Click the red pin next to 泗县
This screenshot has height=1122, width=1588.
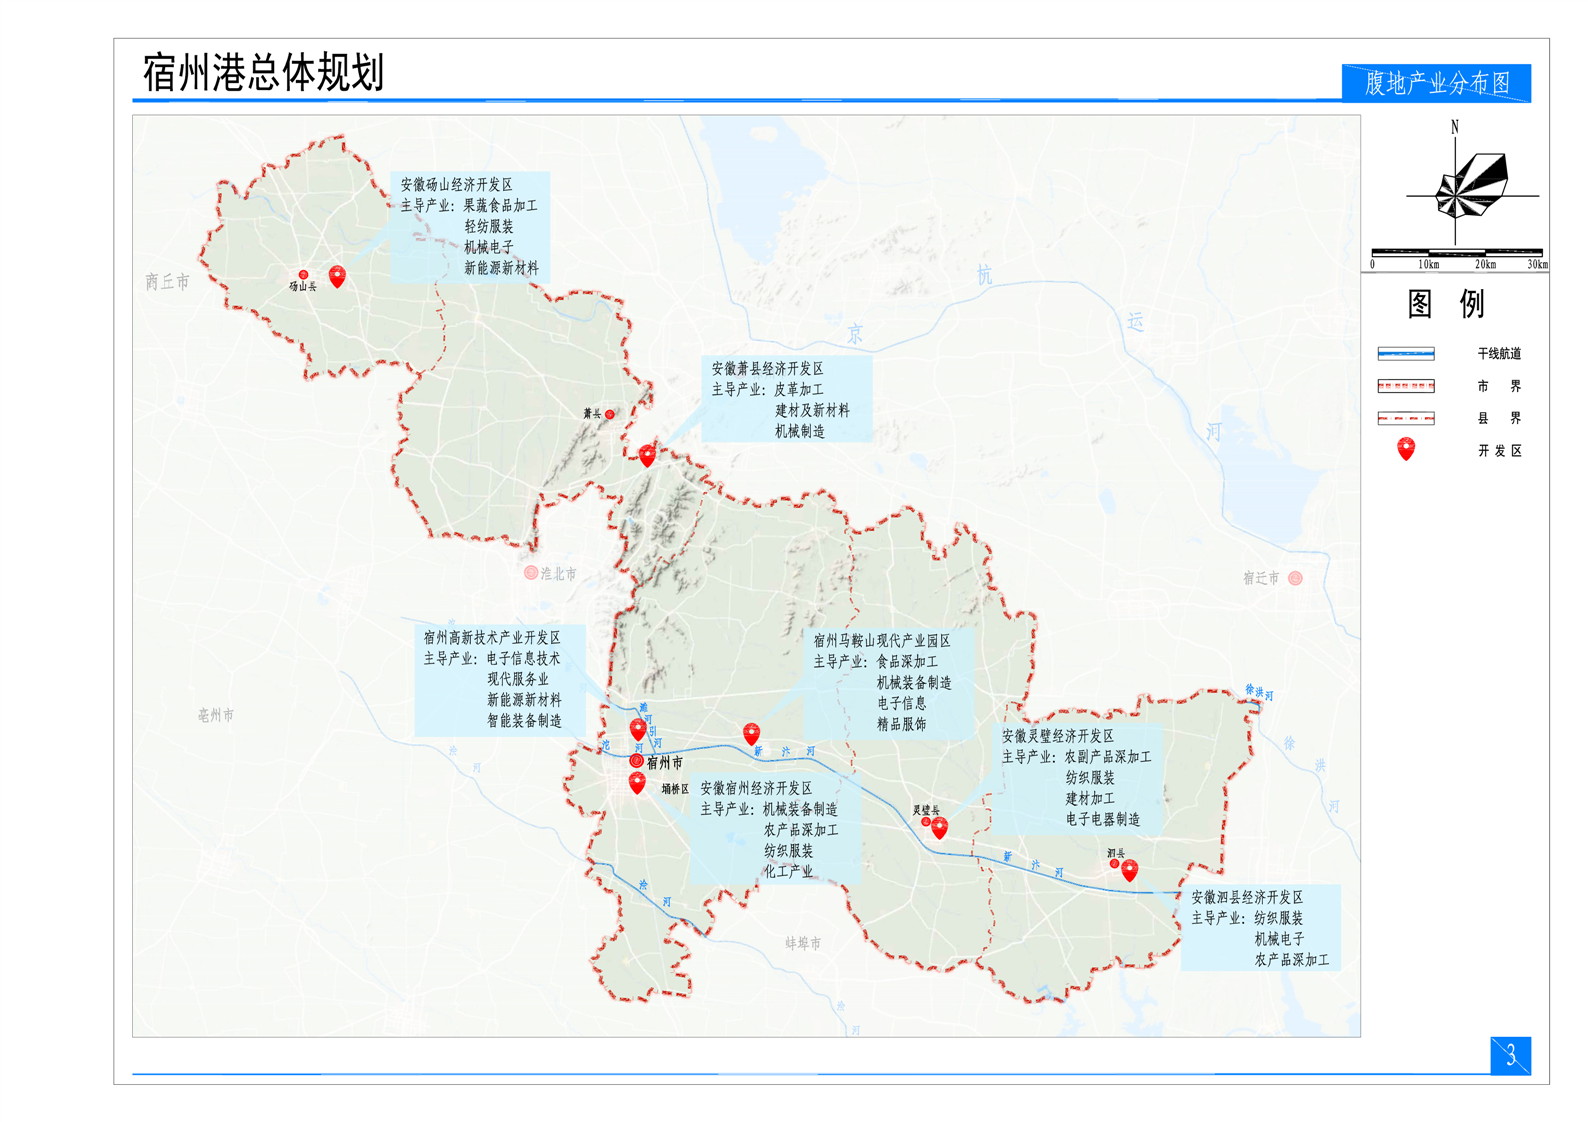[x=1129, y=870]
